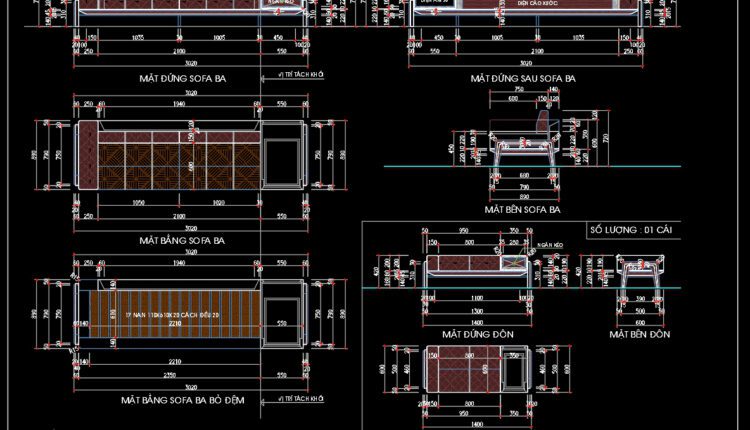Image resolution: width=750 pixels, height=430 pixels.
Task: Click the diamond-patterned cushion area in the sofa plan
Action: pos(179,165)
